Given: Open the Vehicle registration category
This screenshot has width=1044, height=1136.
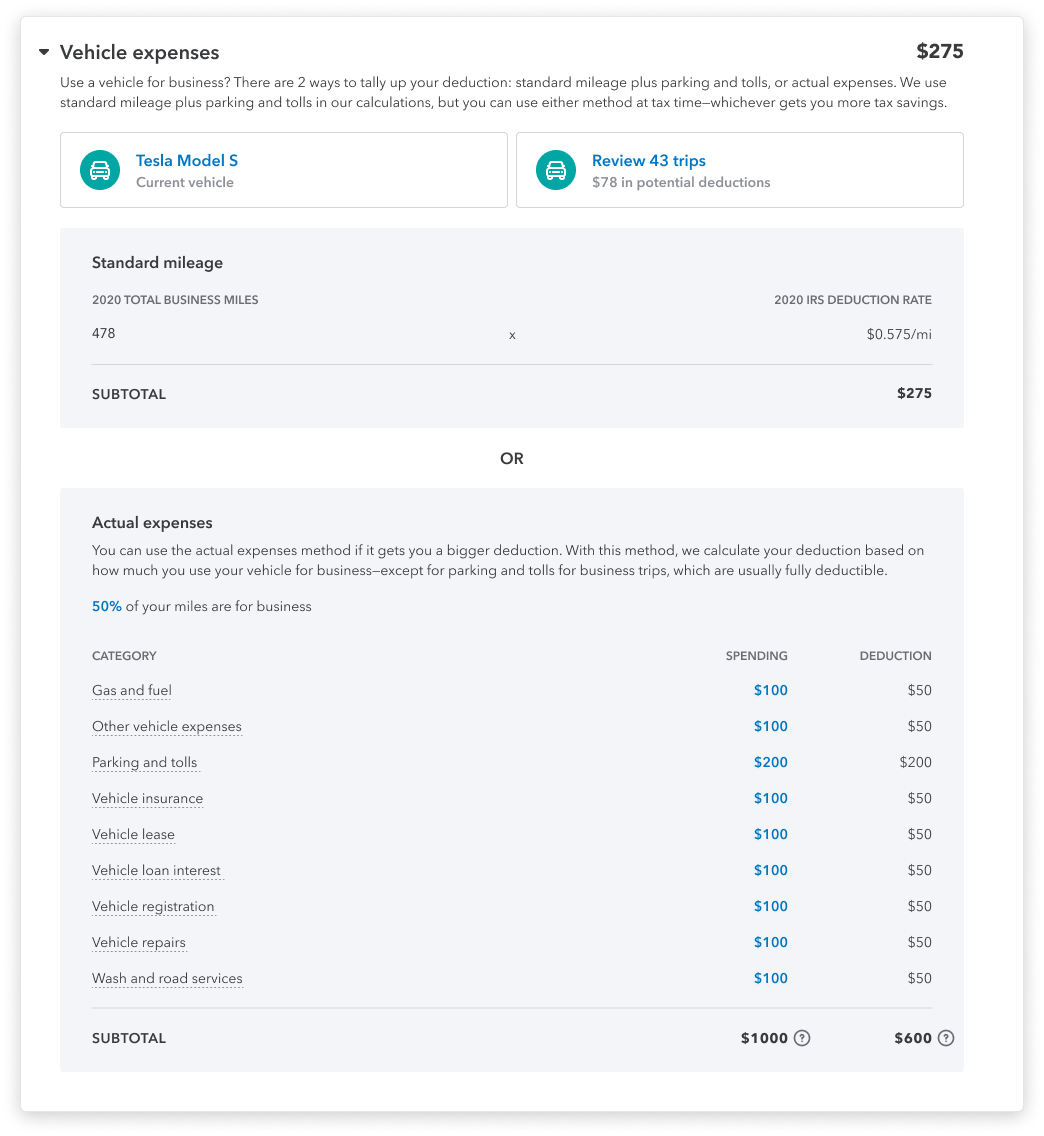Looking at the screenshot, I should pos(153,907).
